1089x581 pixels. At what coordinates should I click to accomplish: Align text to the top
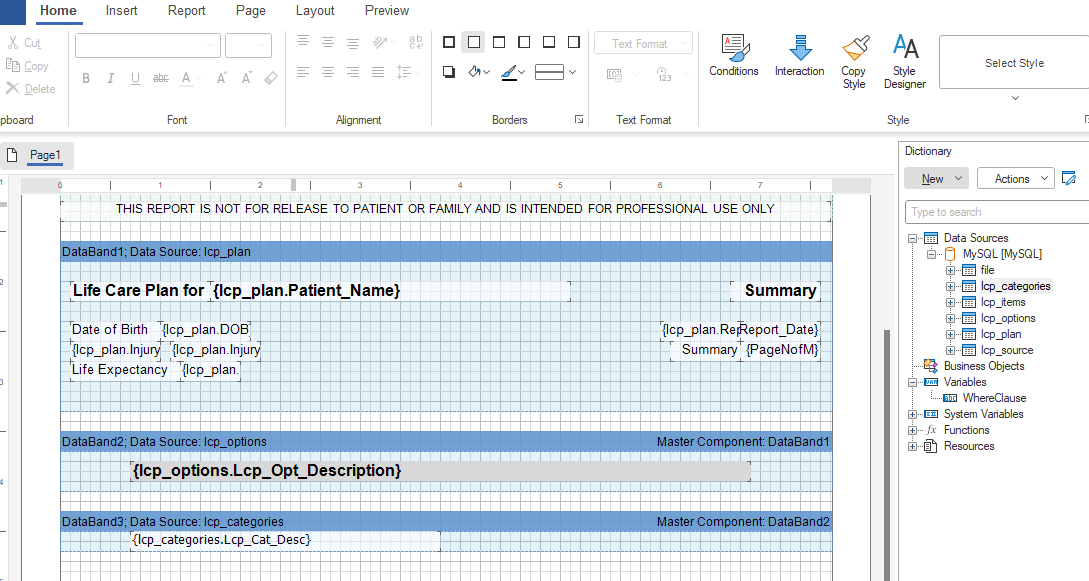pos(303,42)
